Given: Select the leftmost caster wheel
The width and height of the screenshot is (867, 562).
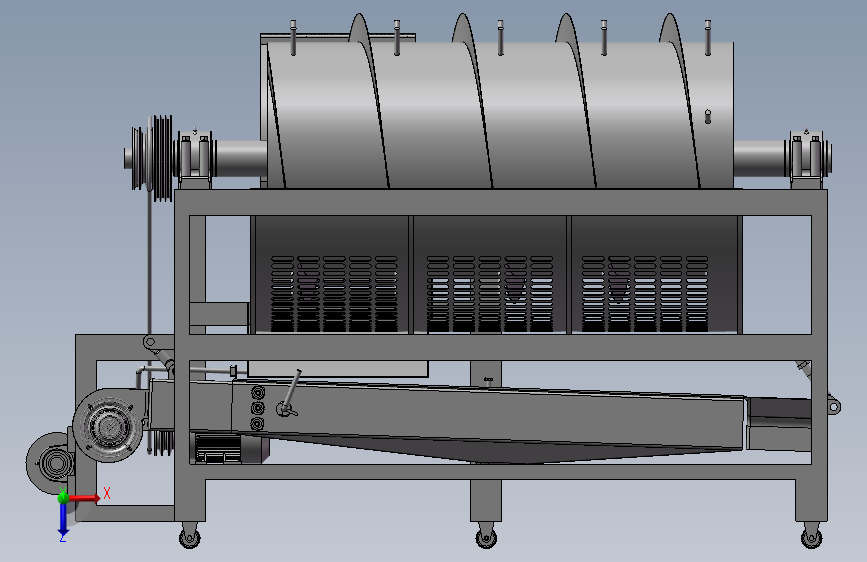Looking at the screenshot, I should [190, 536].
